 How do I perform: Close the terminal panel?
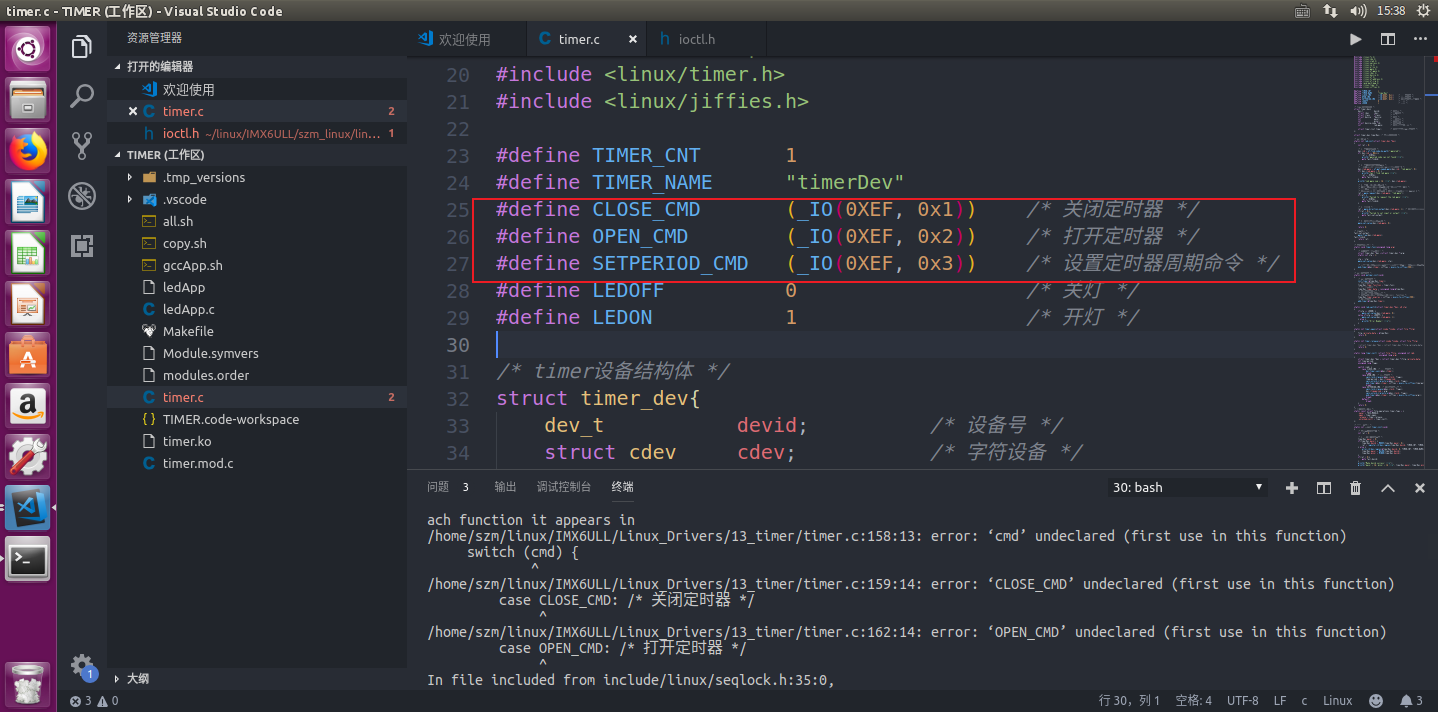coord(1420,488)
